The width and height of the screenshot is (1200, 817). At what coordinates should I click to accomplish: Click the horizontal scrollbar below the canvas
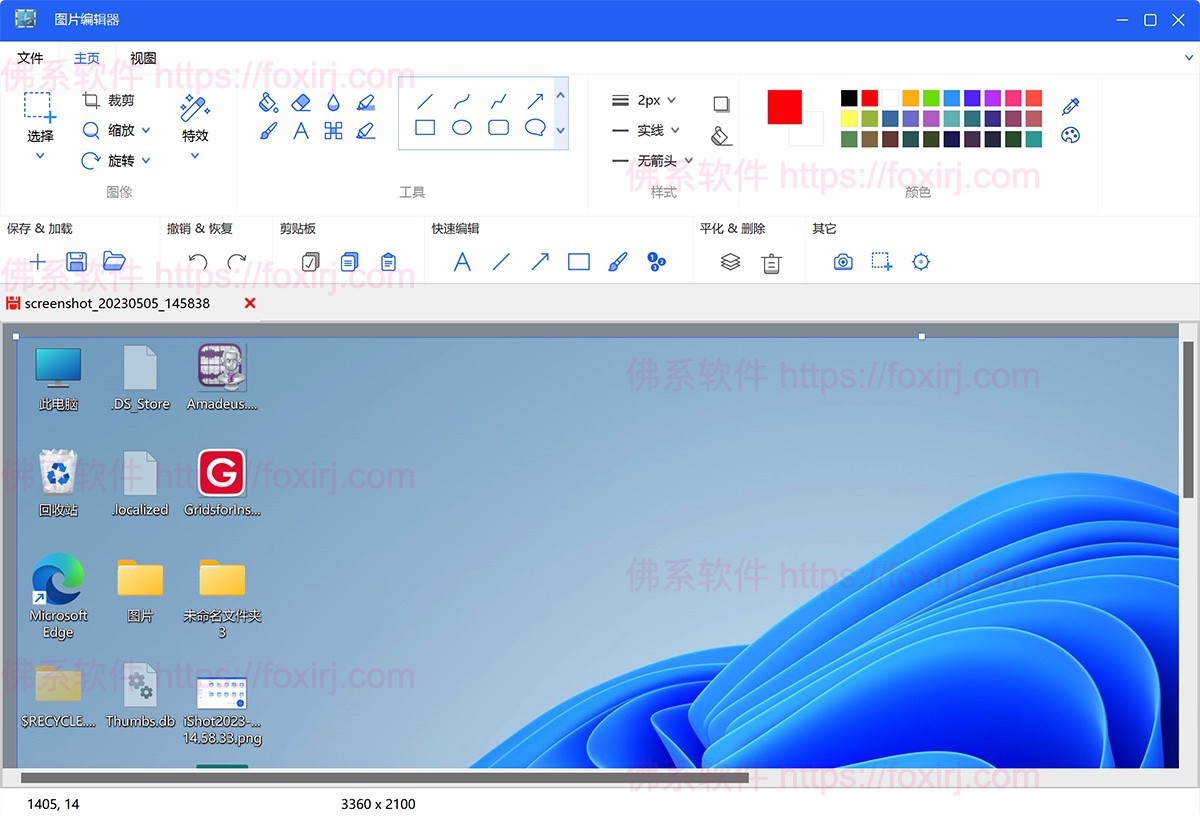tap(380, 778)
